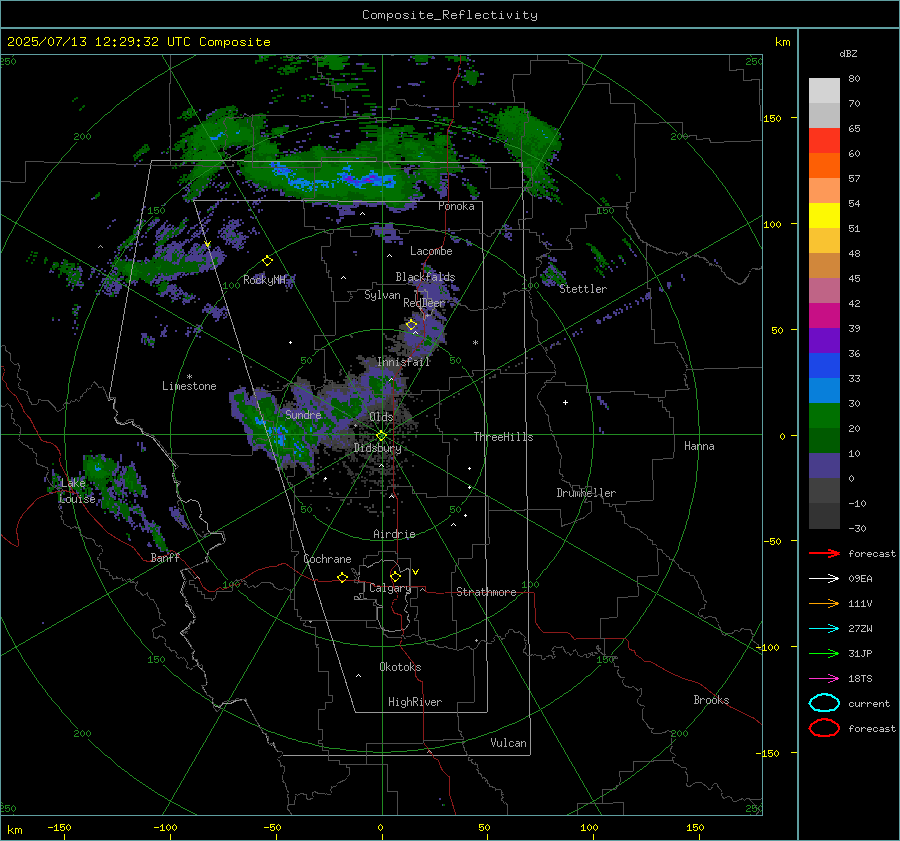Click the red forecast arrow in legend
The width and height of the screenshot is (900, 841).
click(x=824, y=553)
